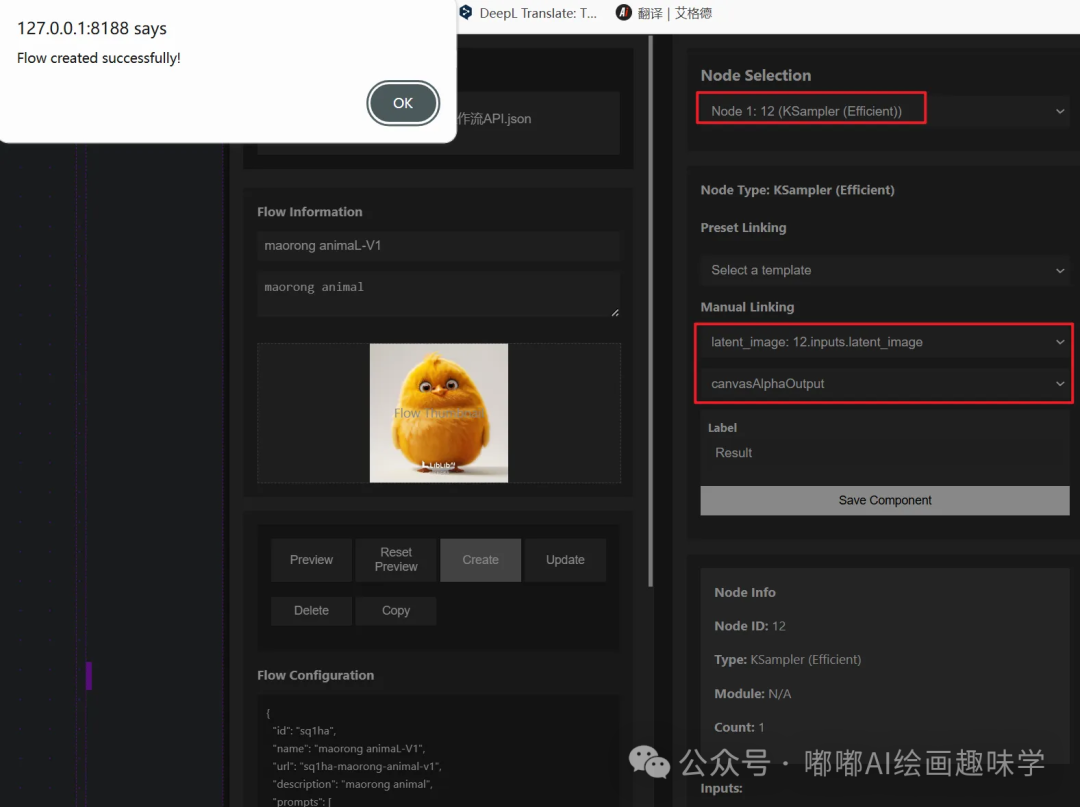Click the DeepL tab favicon
Image resolution: width=1080 pixels, height=807 pixels.
(466, 12)
